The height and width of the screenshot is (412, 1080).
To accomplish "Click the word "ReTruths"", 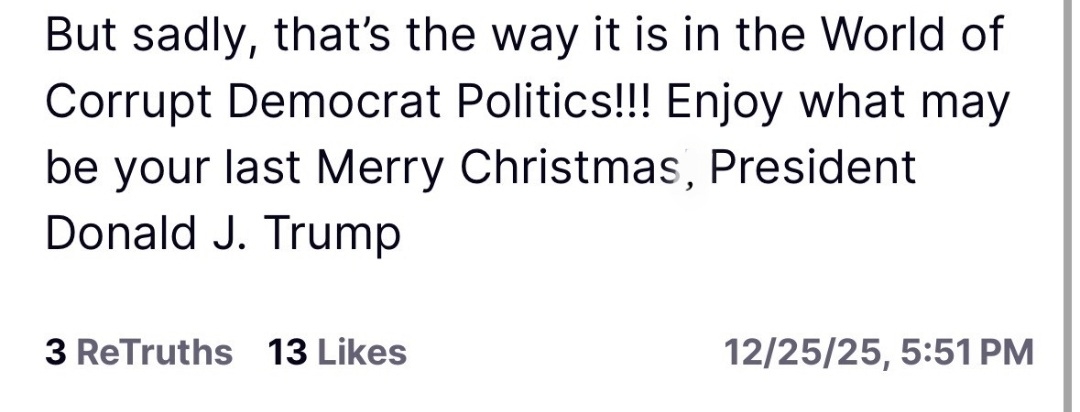I will click(x=154, y=352).
